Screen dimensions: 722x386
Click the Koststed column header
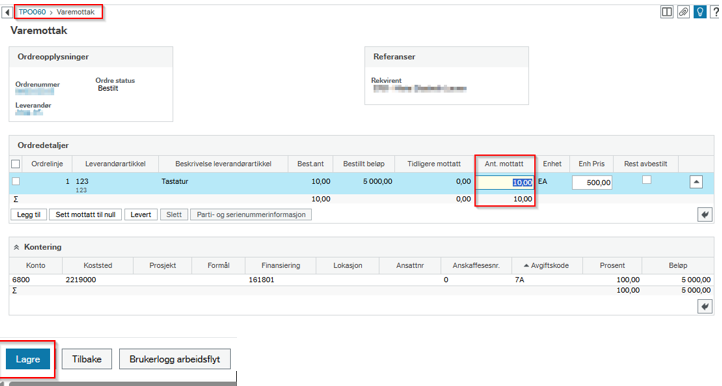click(x=98, y=265)
